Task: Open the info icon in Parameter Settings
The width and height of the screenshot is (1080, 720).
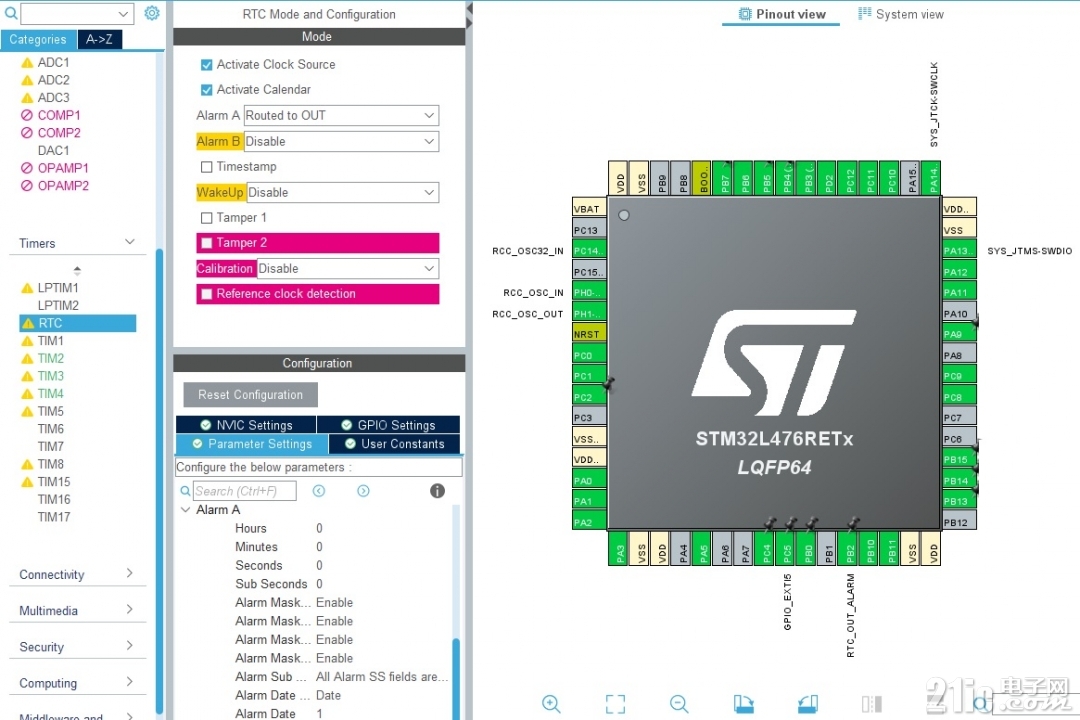Action: click(x=437, y=491)
